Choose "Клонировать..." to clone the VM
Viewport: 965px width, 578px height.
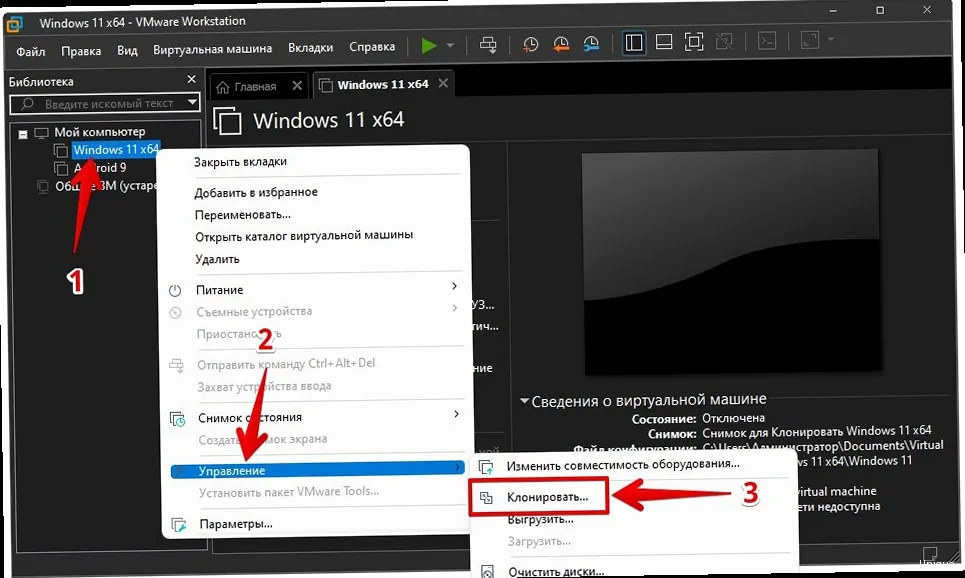click(x=548, y=494)
